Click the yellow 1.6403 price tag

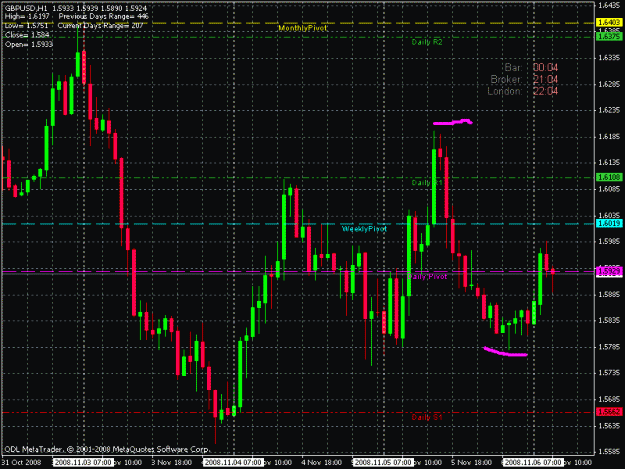tap(609, 23)
